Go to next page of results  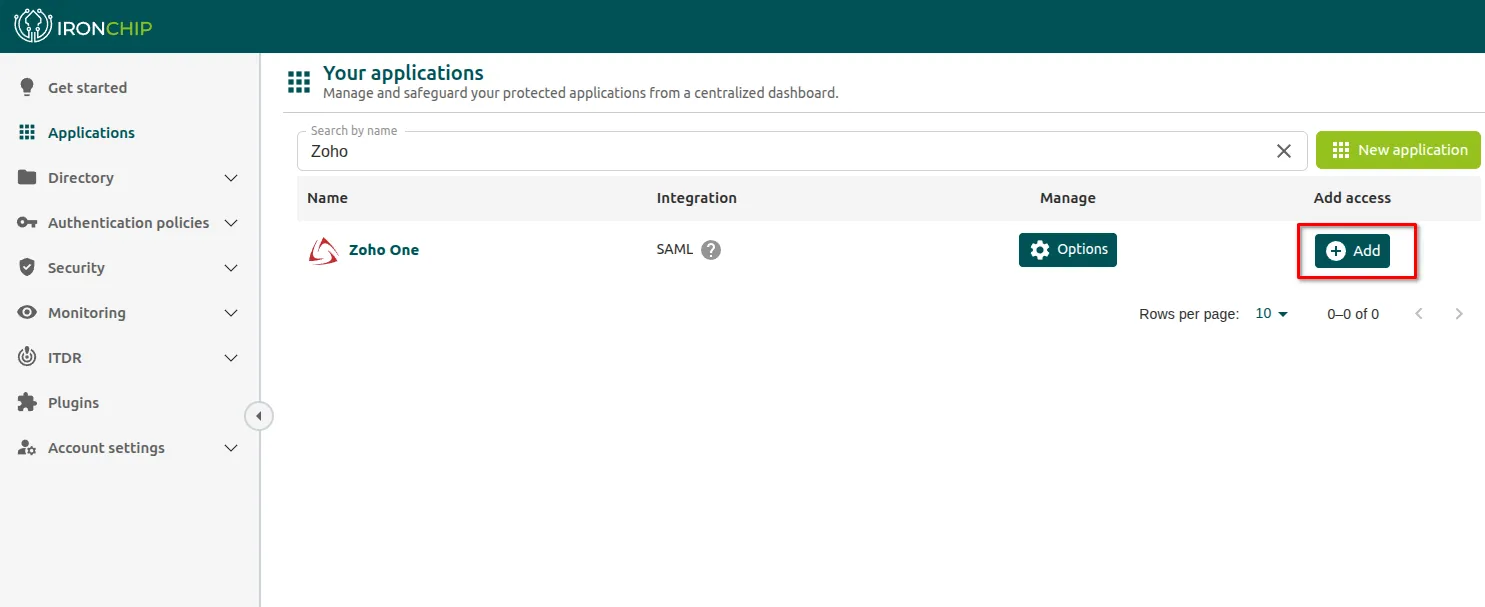point(1459,313)
